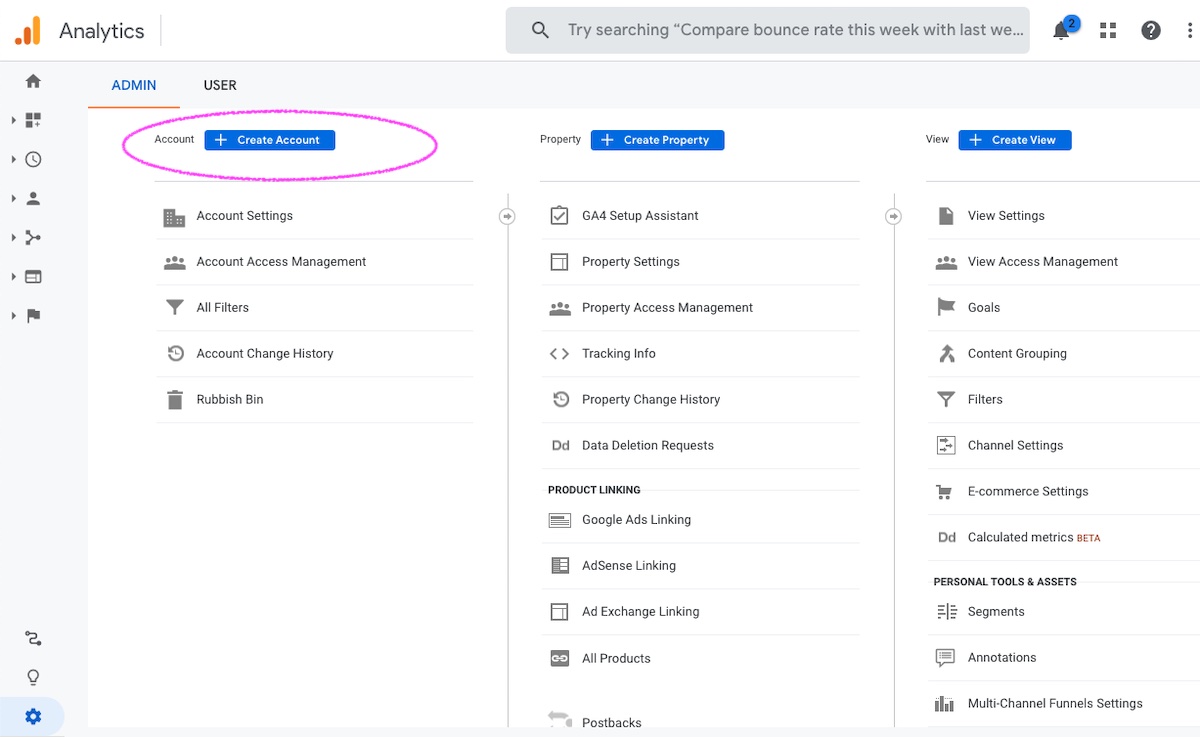Click in the Analytics search field

coord(794,30)
